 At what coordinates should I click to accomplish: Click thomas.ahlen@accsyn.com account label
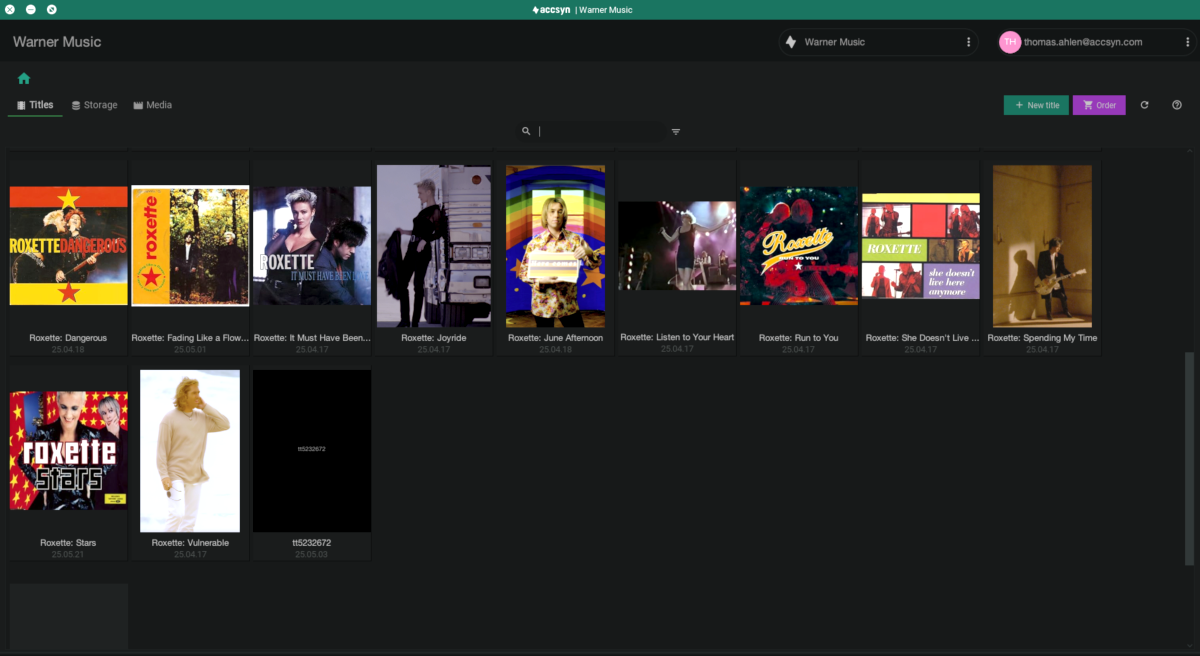point(1083,42)
